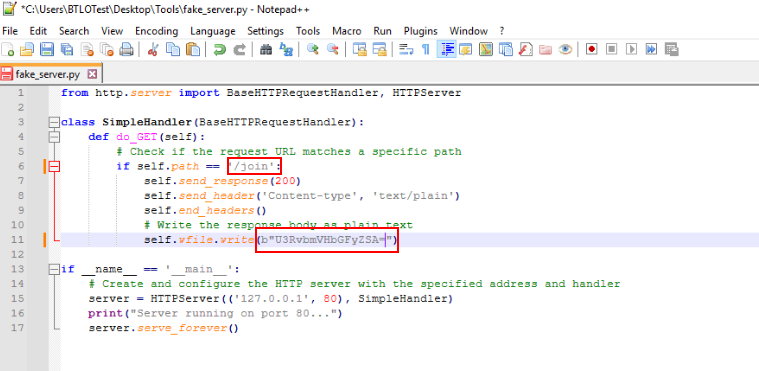
Task: Zoom out using the magnifier minus icon
Action: click(332, 49)
